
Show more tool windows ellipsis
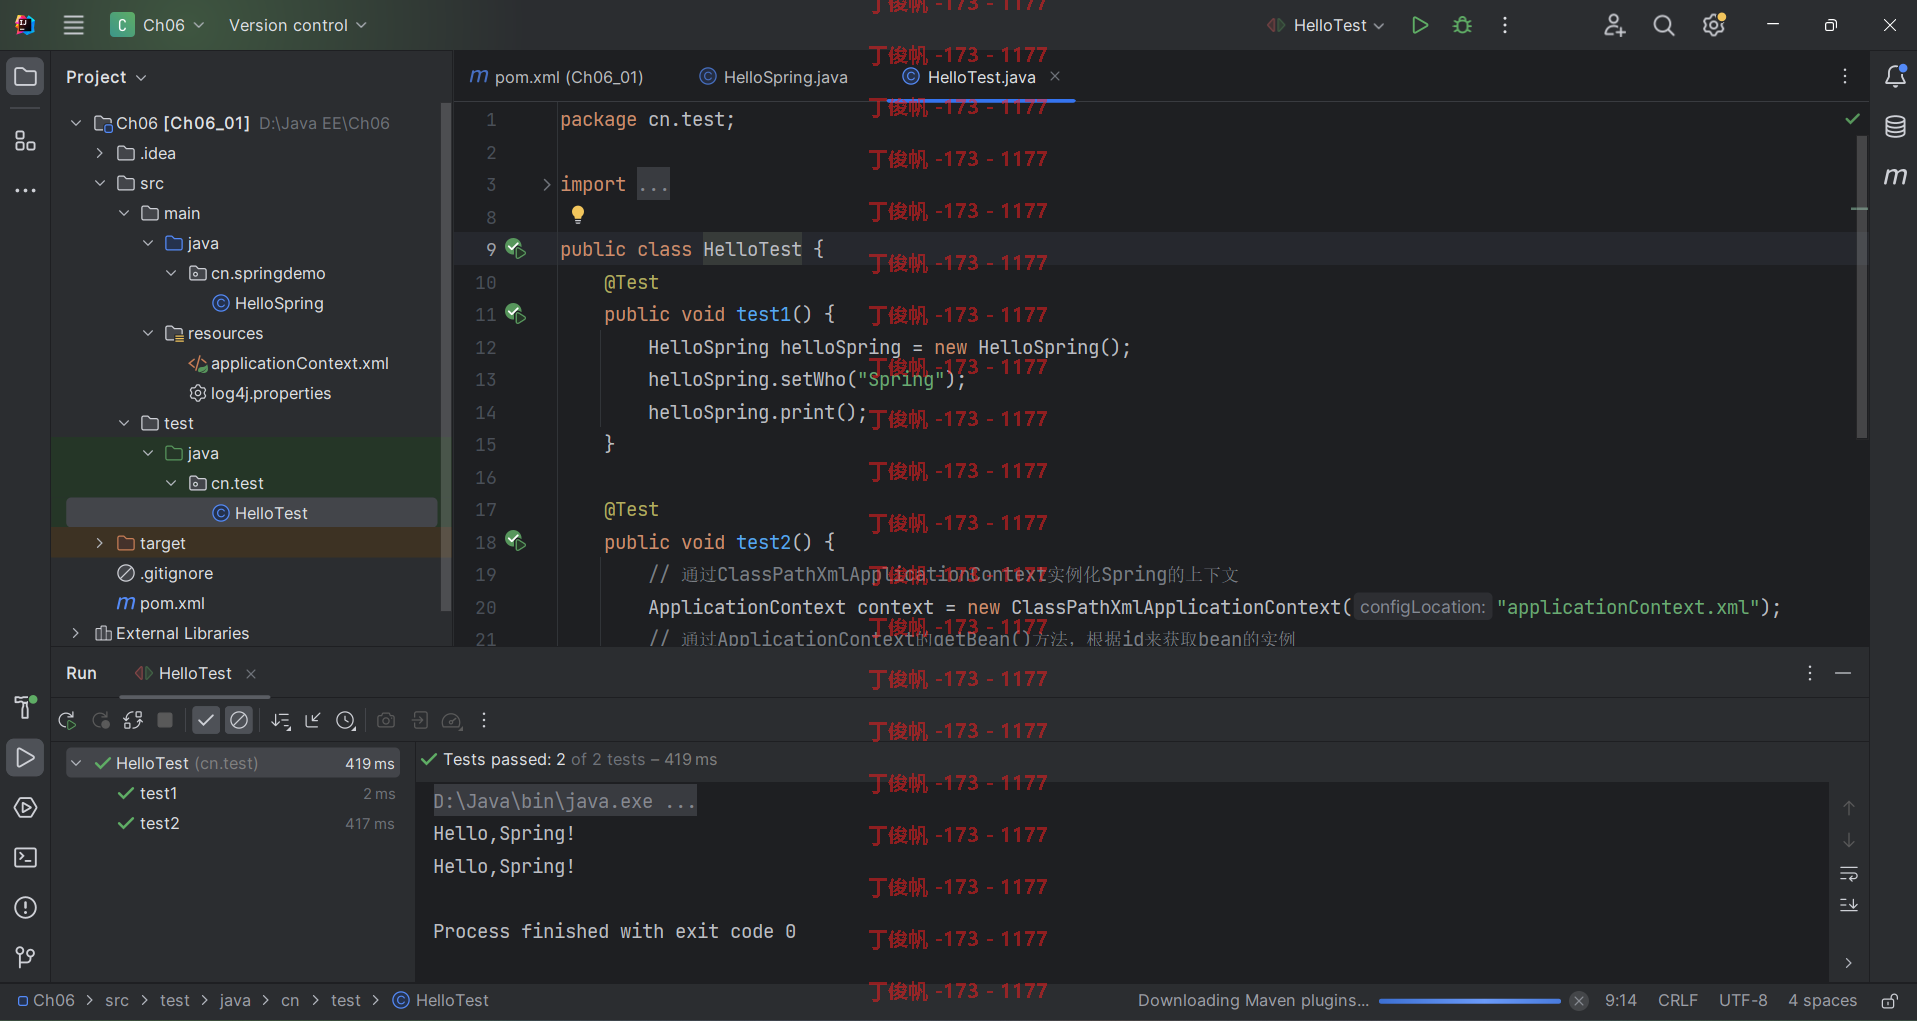point(26,190)
